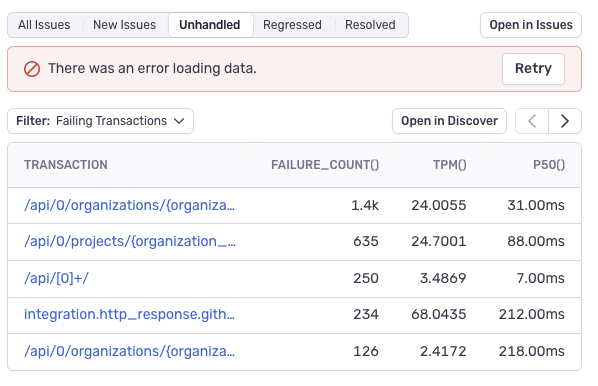Click the 24.0055 TPM value

pyautogui.click(x=439, y=206)
